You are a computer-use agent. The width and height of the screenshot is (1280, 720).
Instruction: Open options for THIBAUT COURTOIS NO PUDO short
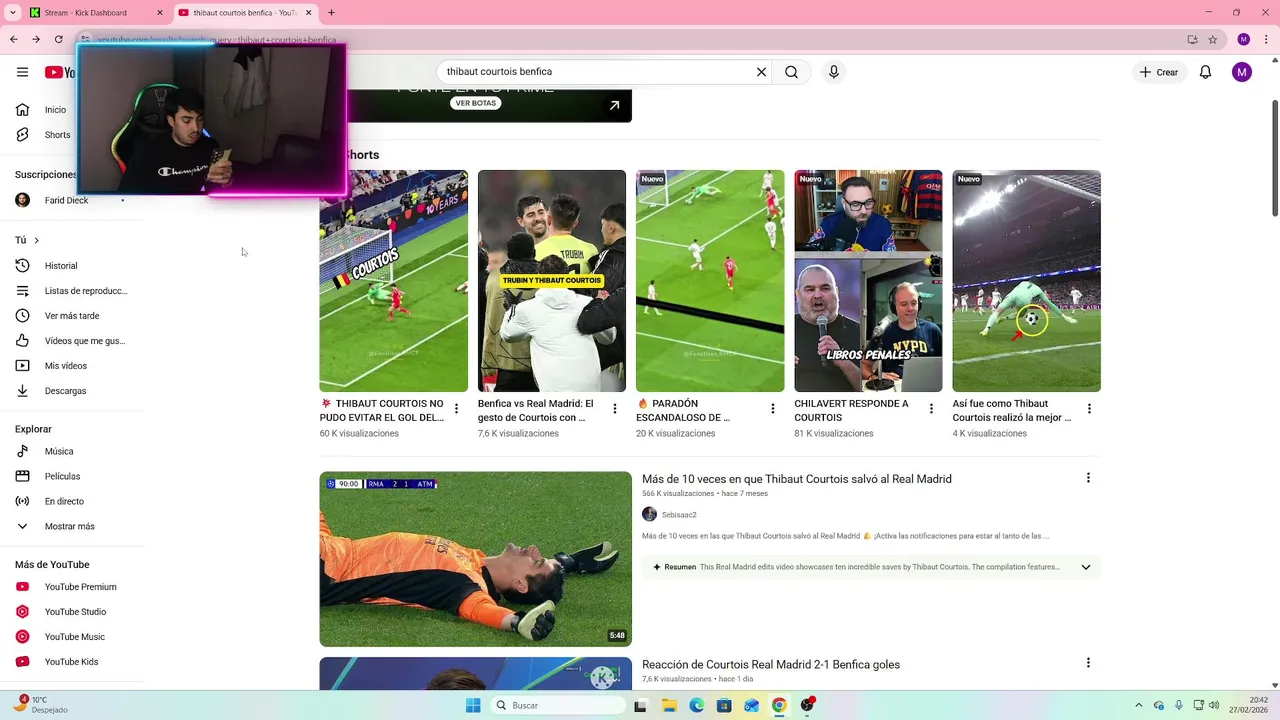456,409
